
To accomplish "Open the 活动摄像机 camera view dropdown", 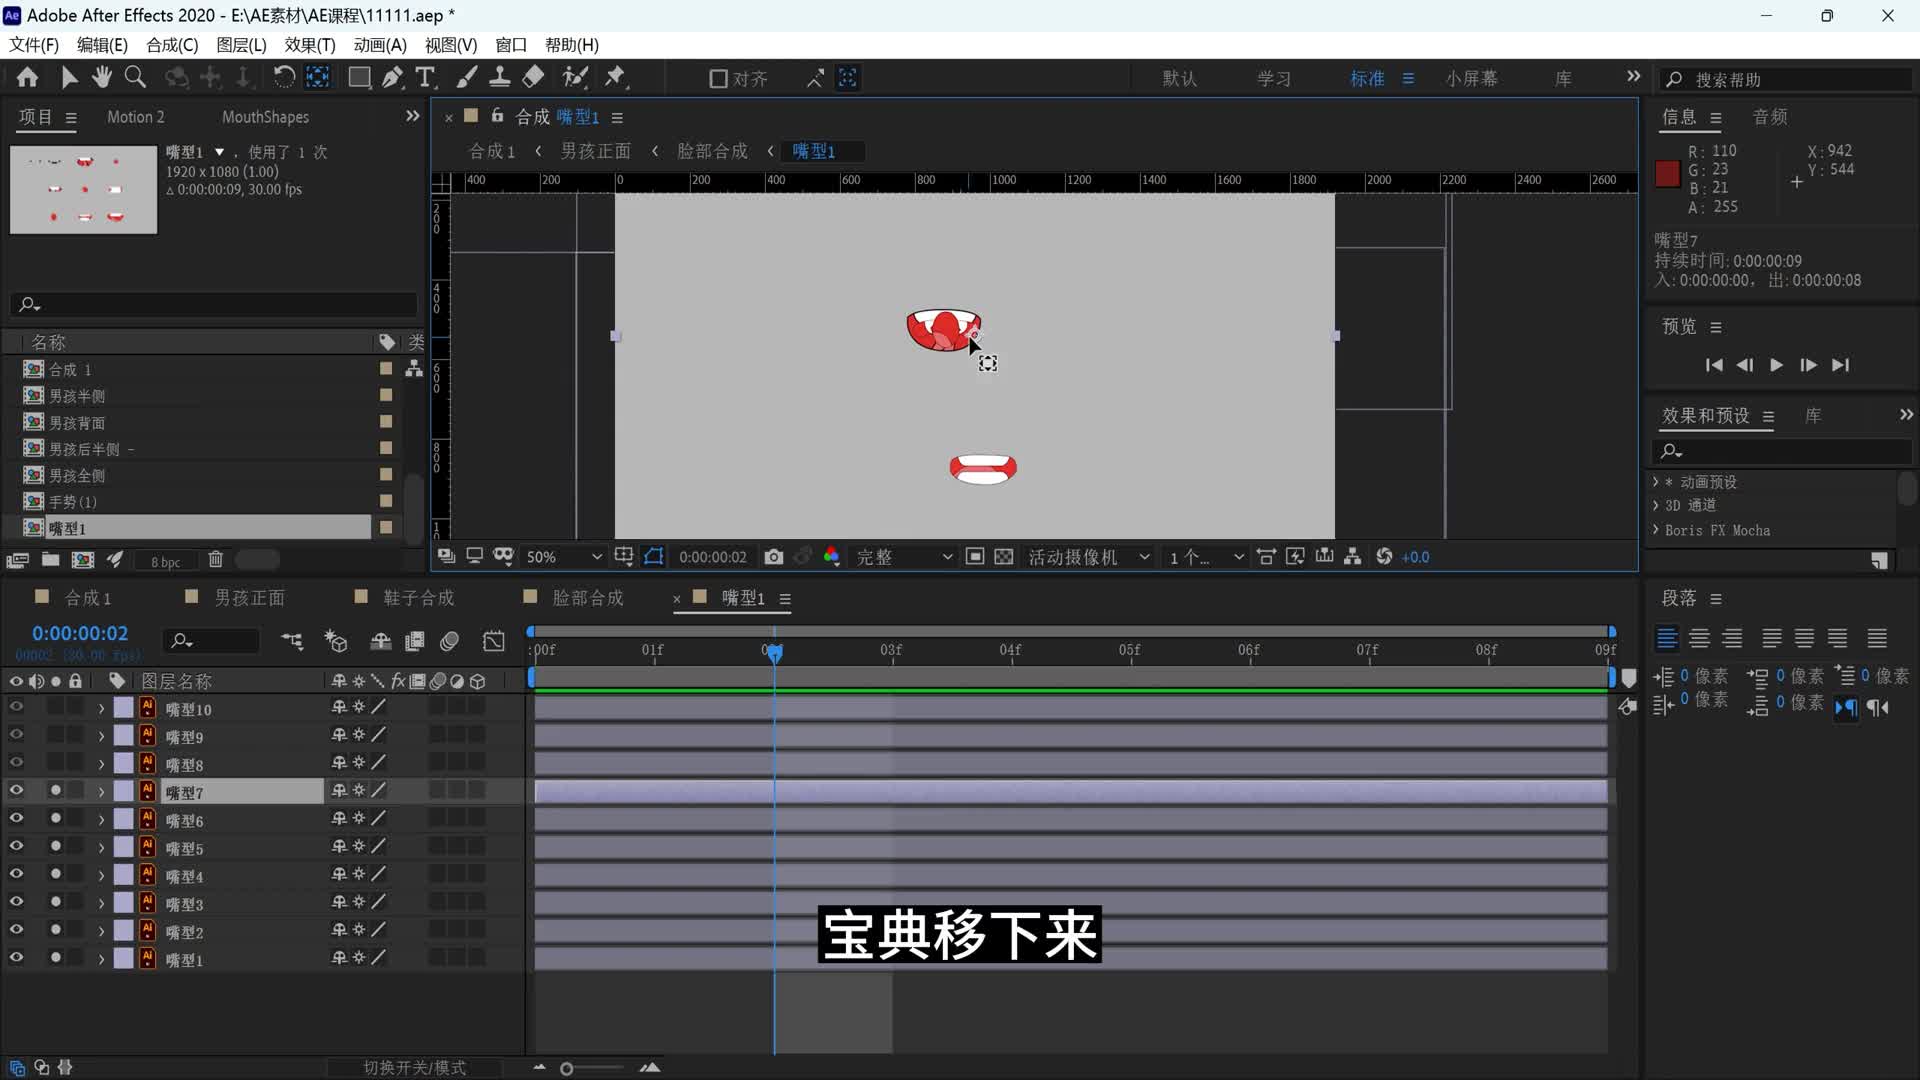I will point(1089,557).
